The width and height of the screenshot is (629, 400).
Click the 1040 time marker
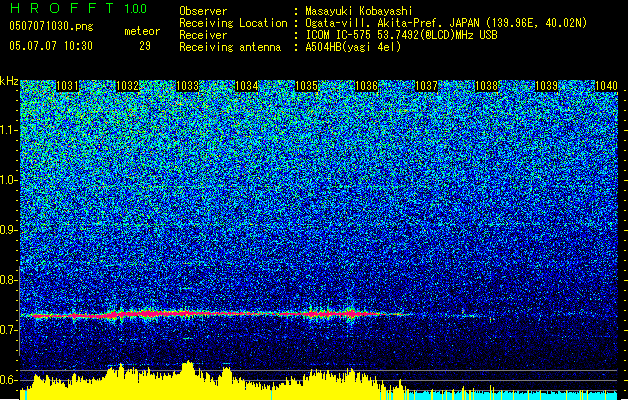[606, 86]
